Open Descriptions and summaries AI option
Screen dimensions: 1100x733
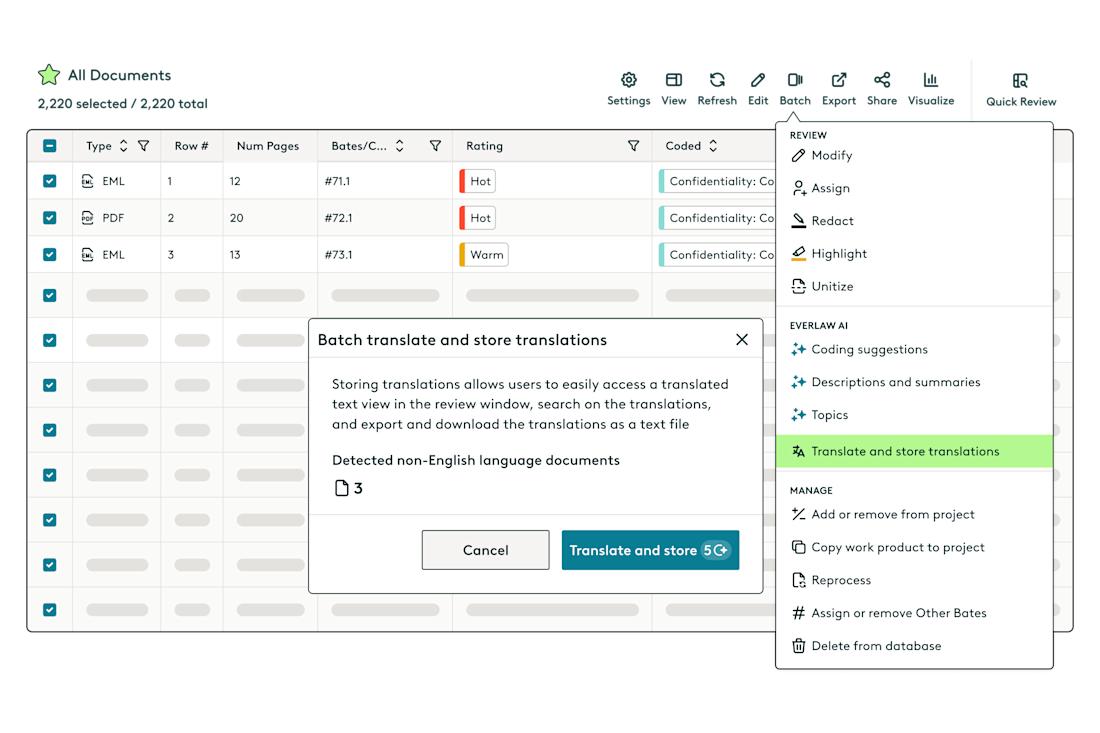(915, 382)
